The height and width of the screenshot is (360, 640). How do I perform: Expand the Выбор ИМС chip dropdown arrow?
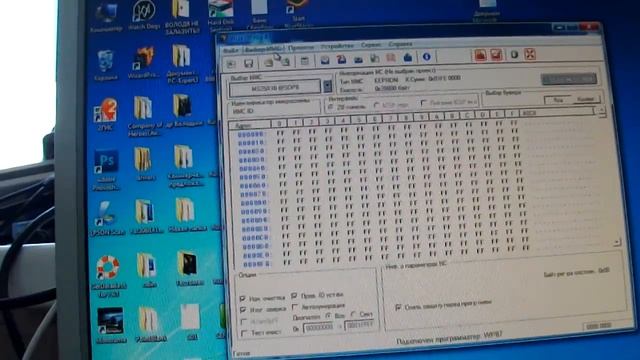327,86
